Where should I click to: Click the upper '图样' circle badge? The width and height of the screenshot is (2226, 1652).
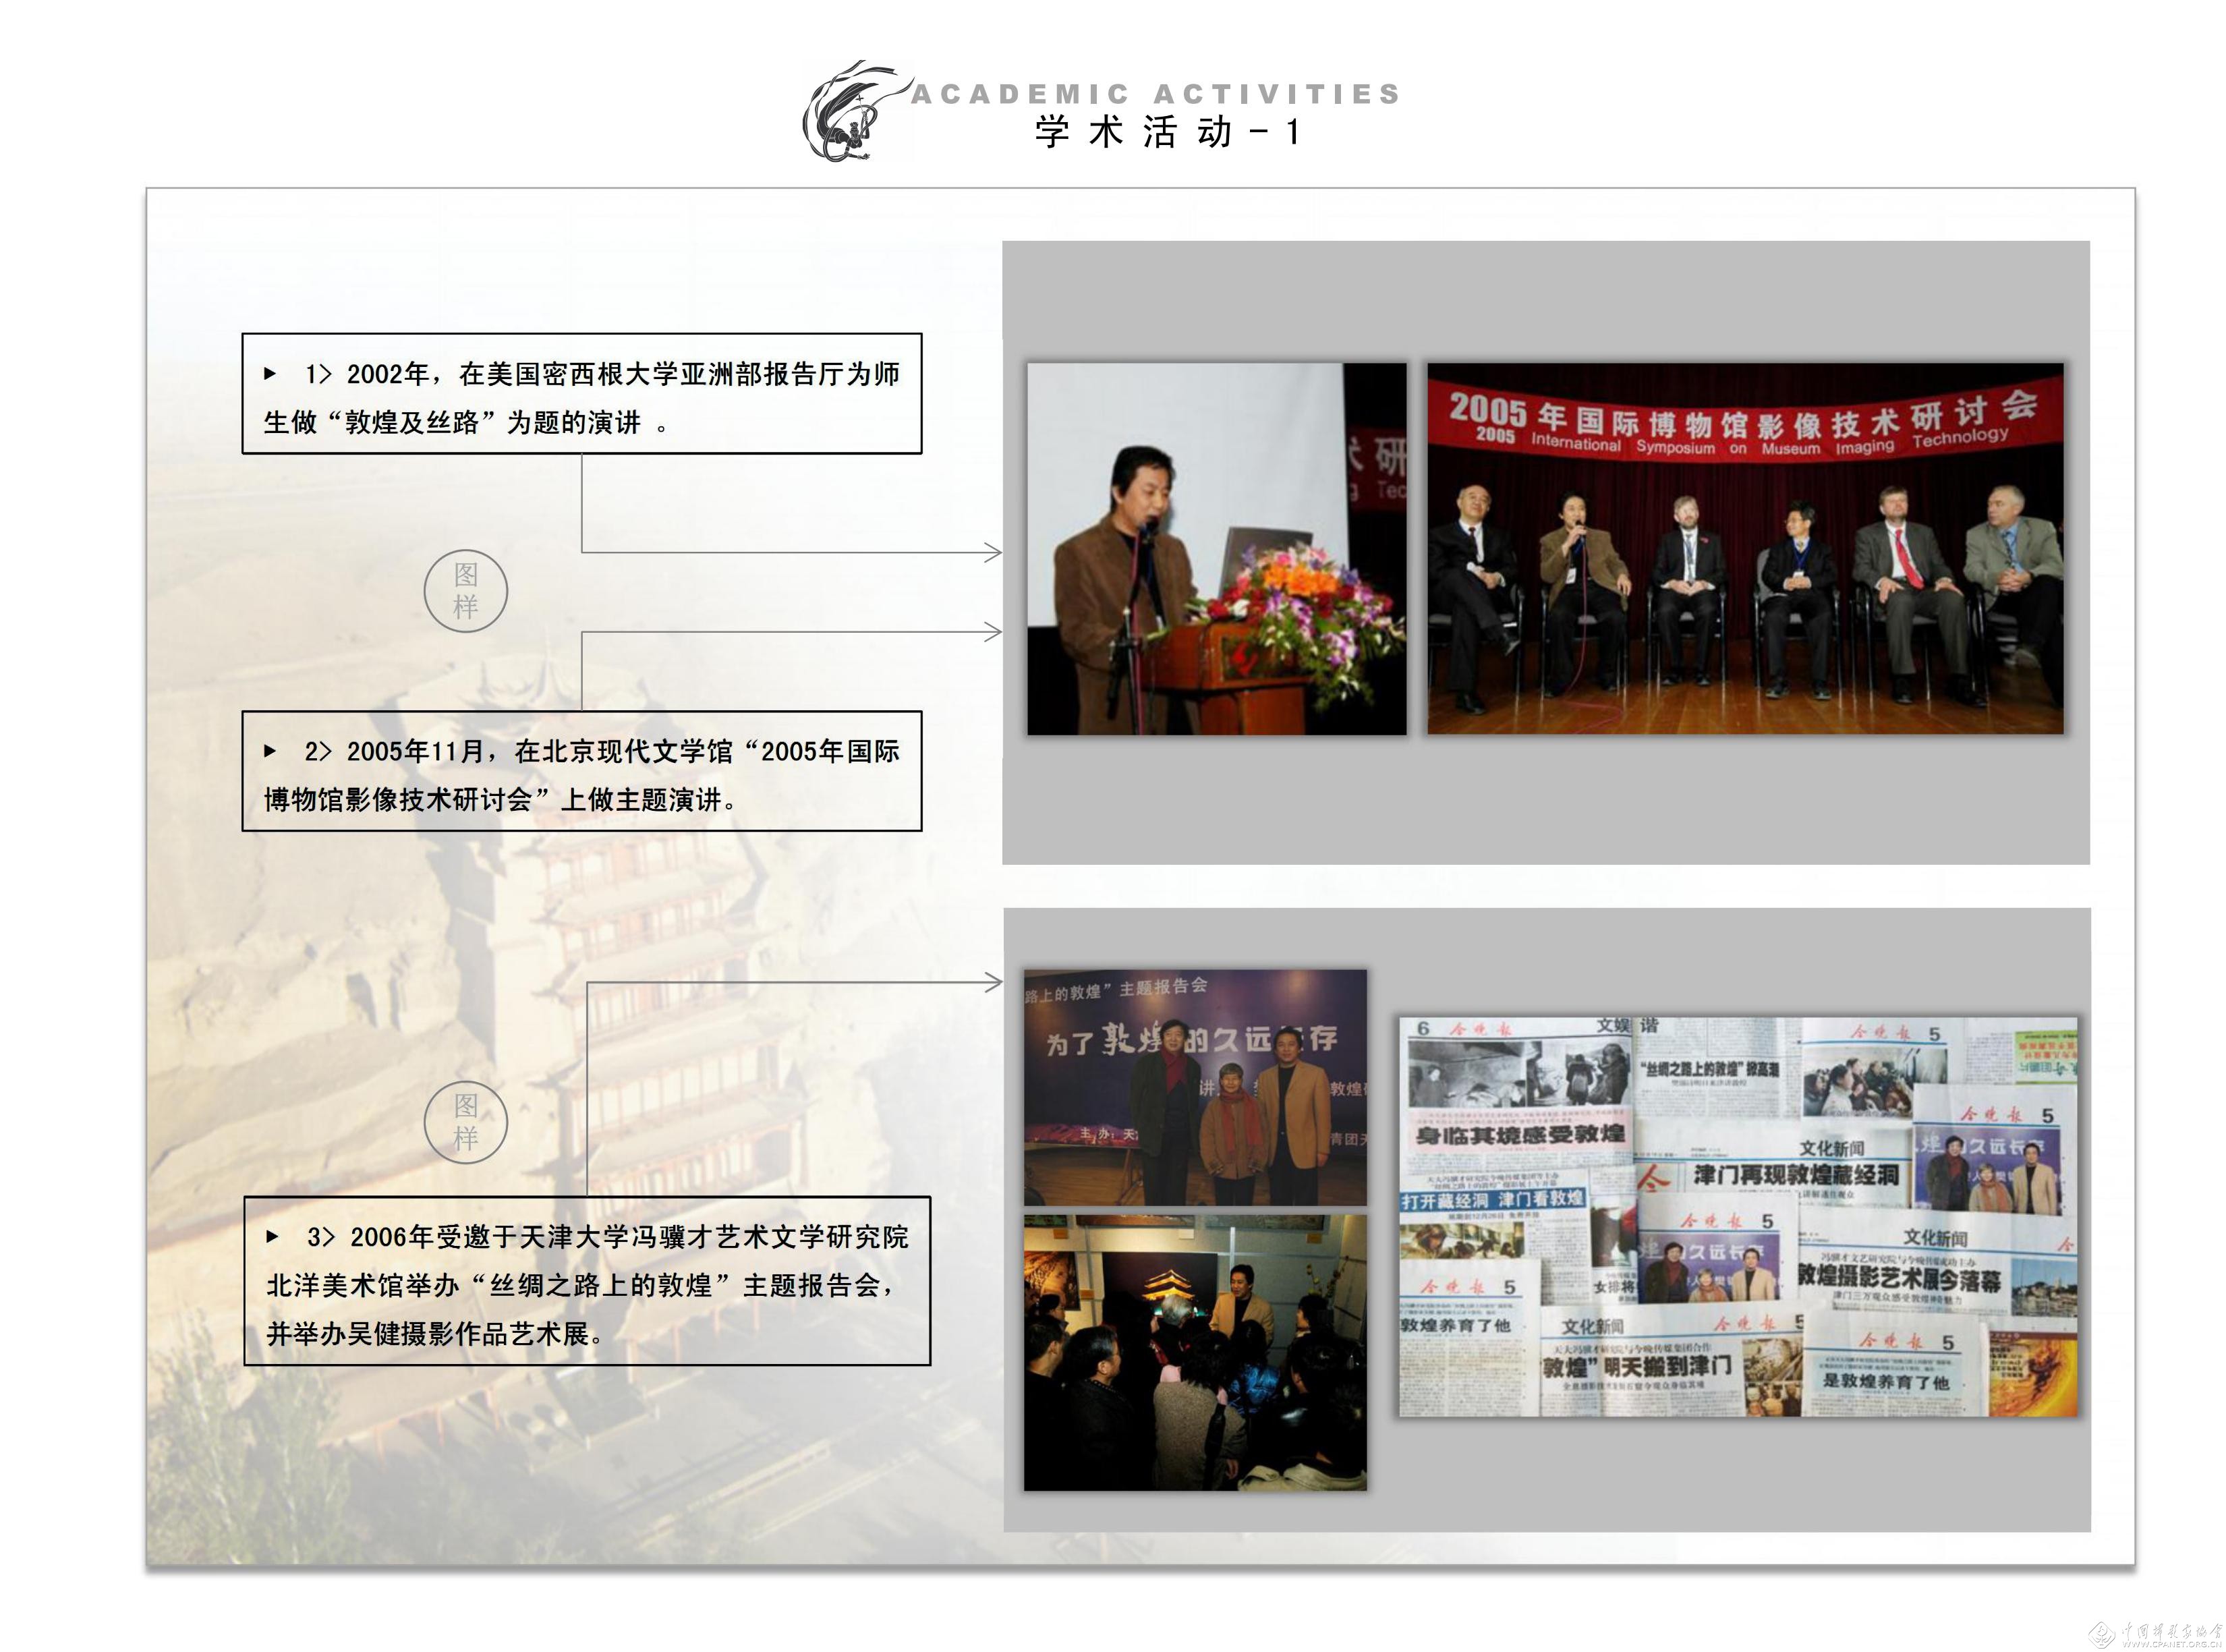(x=466, y=591)
